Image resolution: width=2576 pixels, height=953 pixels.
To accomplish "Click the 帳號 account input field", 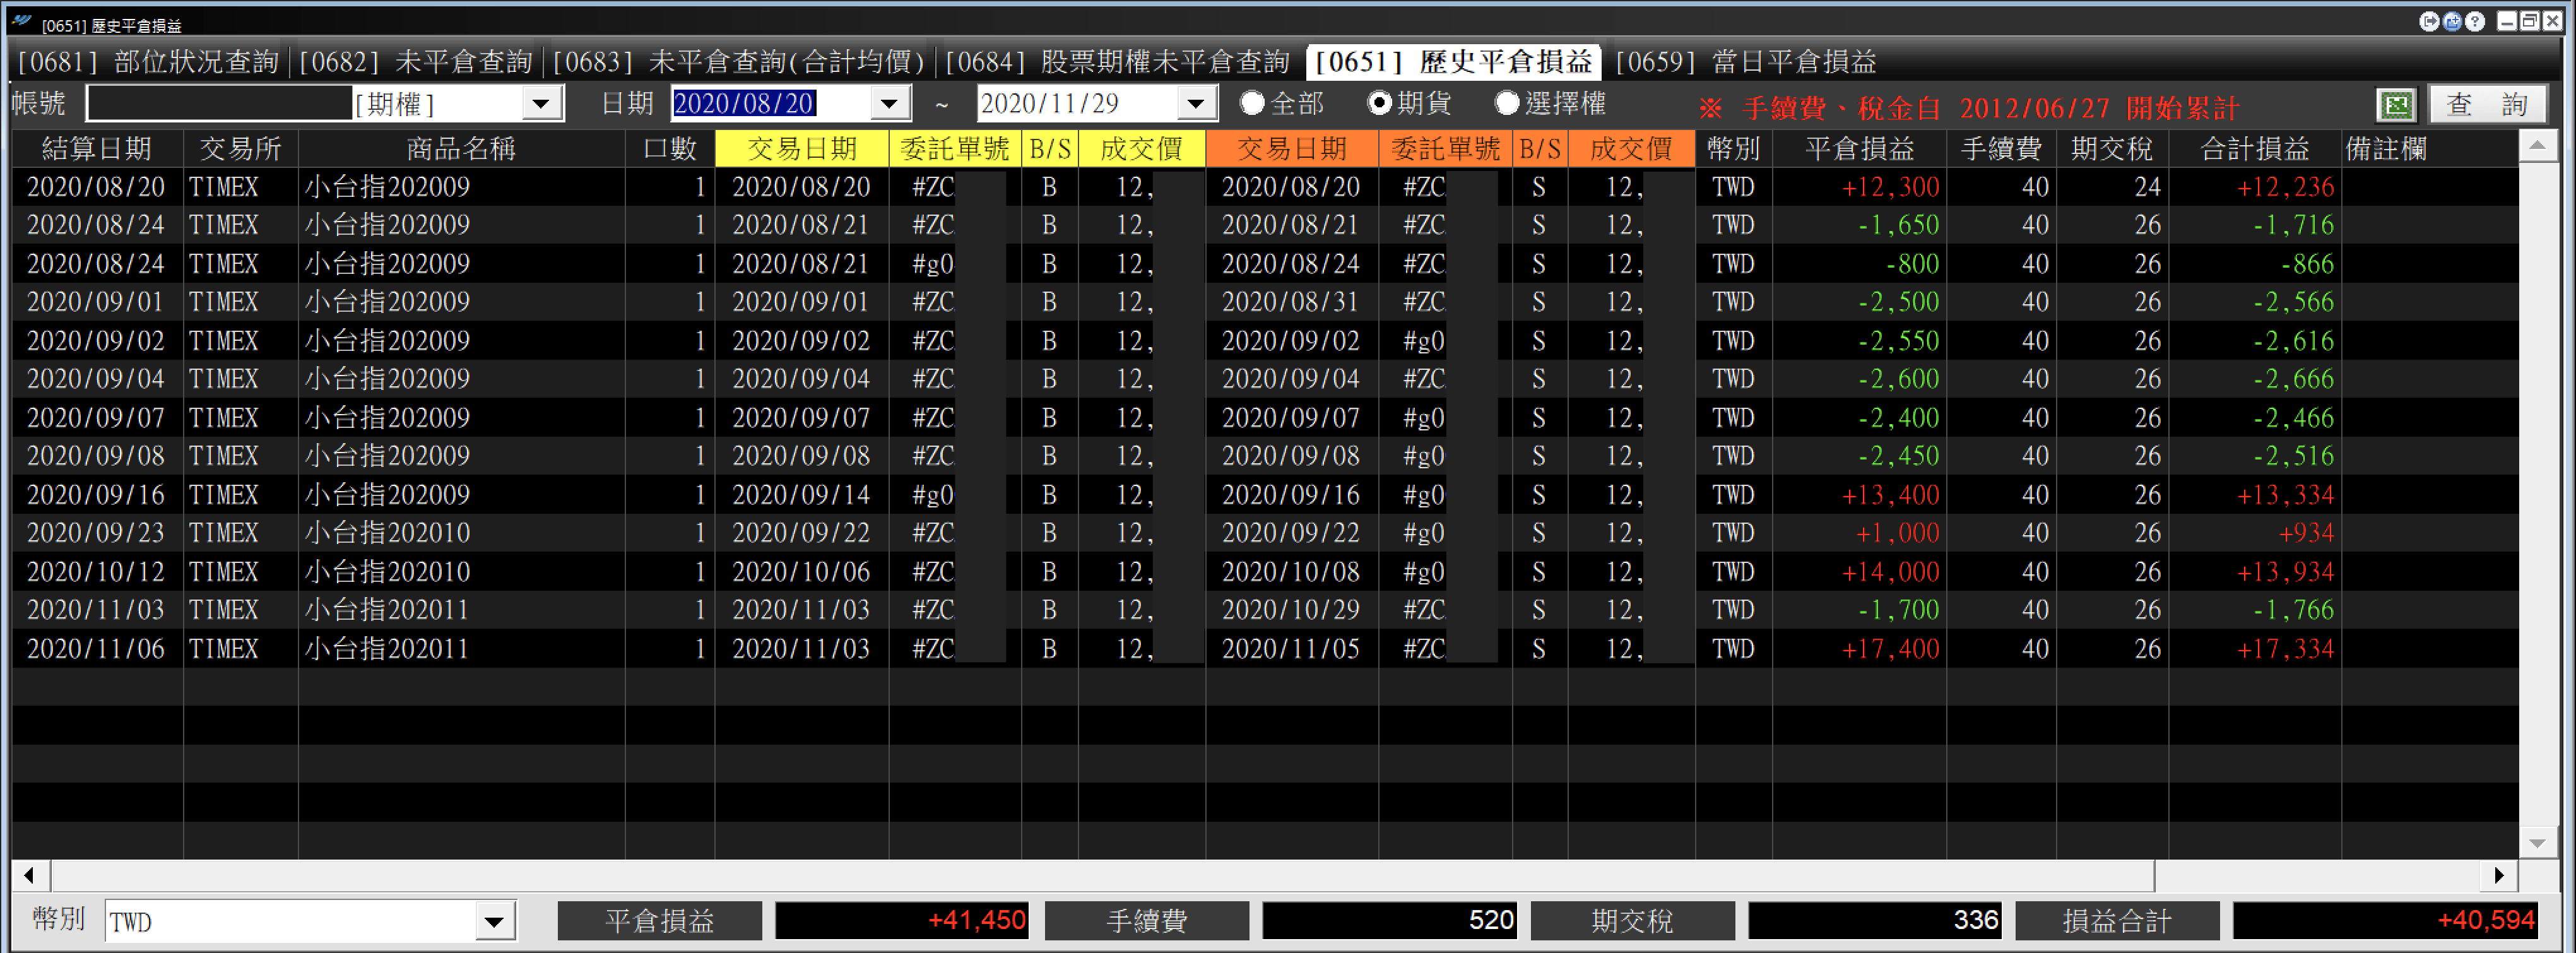I will pos(219,103).
